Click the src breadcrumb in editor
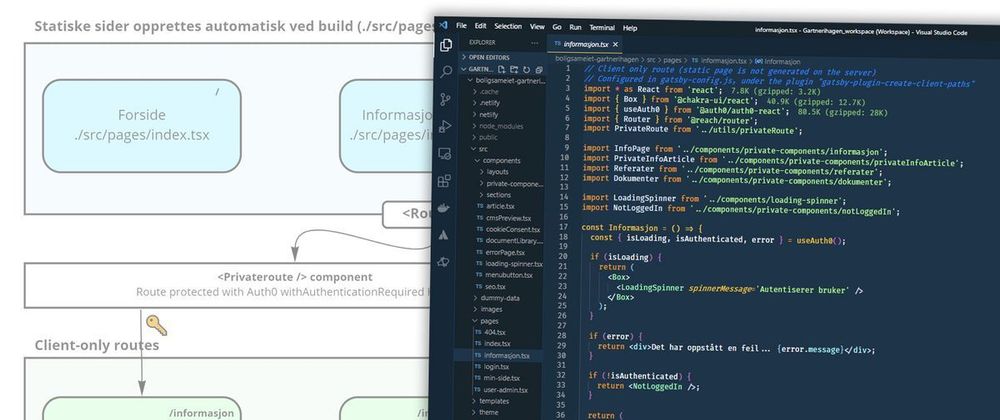Image resolution: width=1000 pixels, height=420 pixels. pyautogui.click(x=651, y=59)
